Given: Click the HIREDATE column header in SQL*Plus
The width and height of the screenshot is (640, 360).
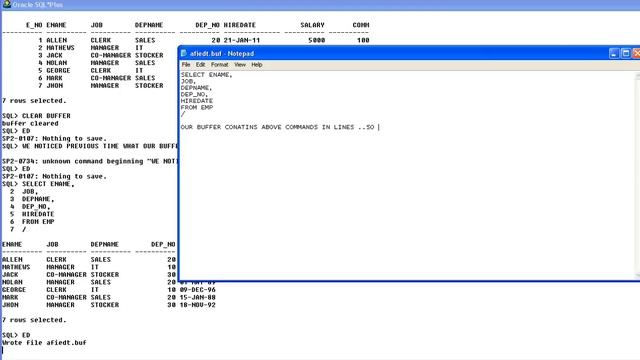Looking at the screenshot, I should [240, 25].
